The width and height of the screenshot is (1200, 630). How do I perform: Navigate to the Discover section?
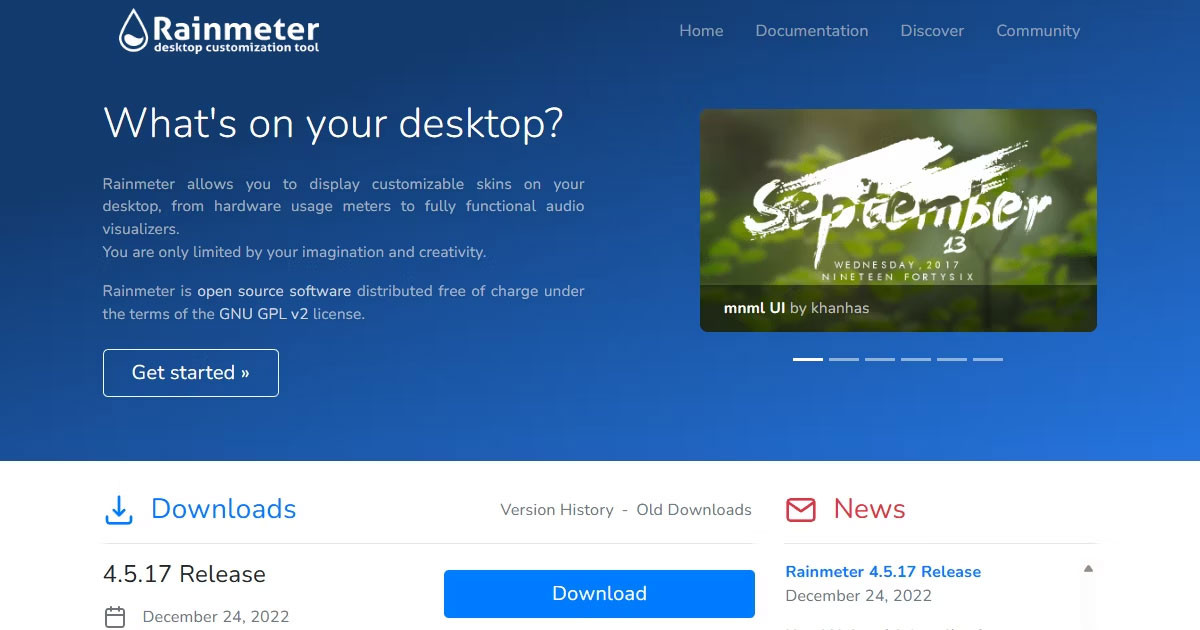click(x=931, y=31)
